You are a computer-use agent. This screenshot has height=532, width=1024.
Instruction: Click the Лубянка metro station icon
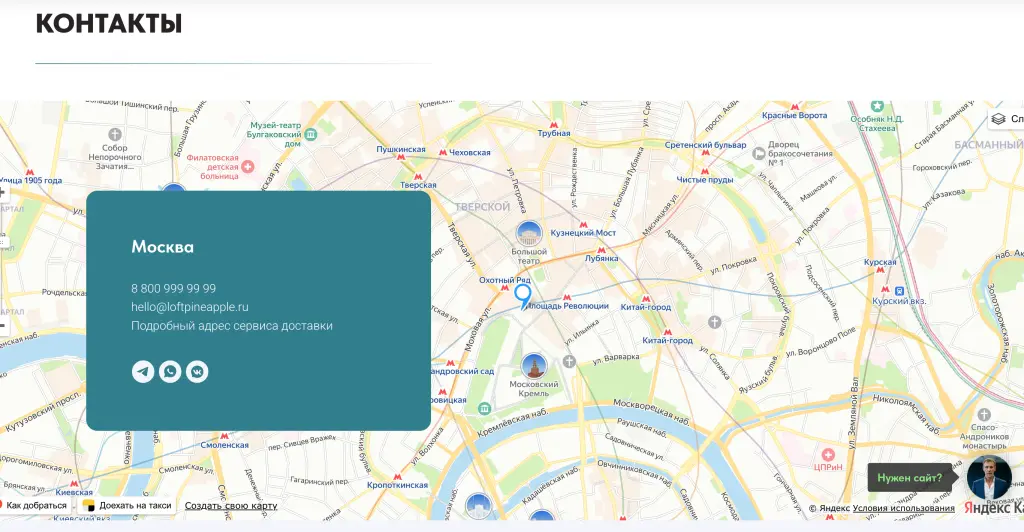[x=601, y=250]
